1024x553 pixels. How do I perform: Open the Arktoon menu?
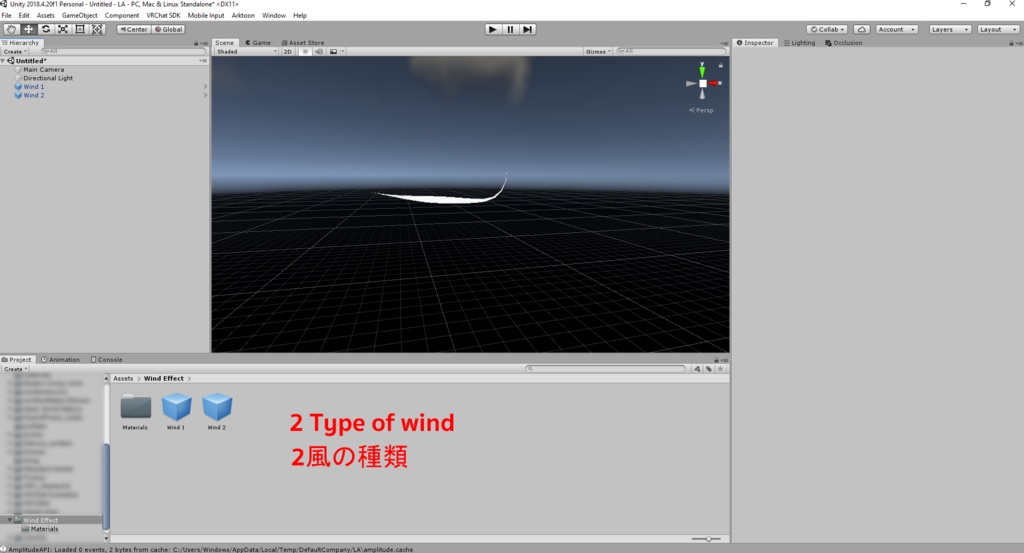pos(243,15)
